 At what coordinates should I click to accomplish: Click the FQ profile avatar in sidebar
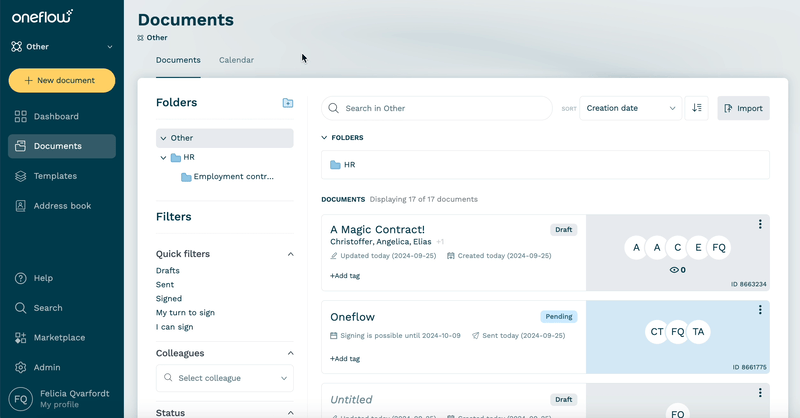[20, 399]
